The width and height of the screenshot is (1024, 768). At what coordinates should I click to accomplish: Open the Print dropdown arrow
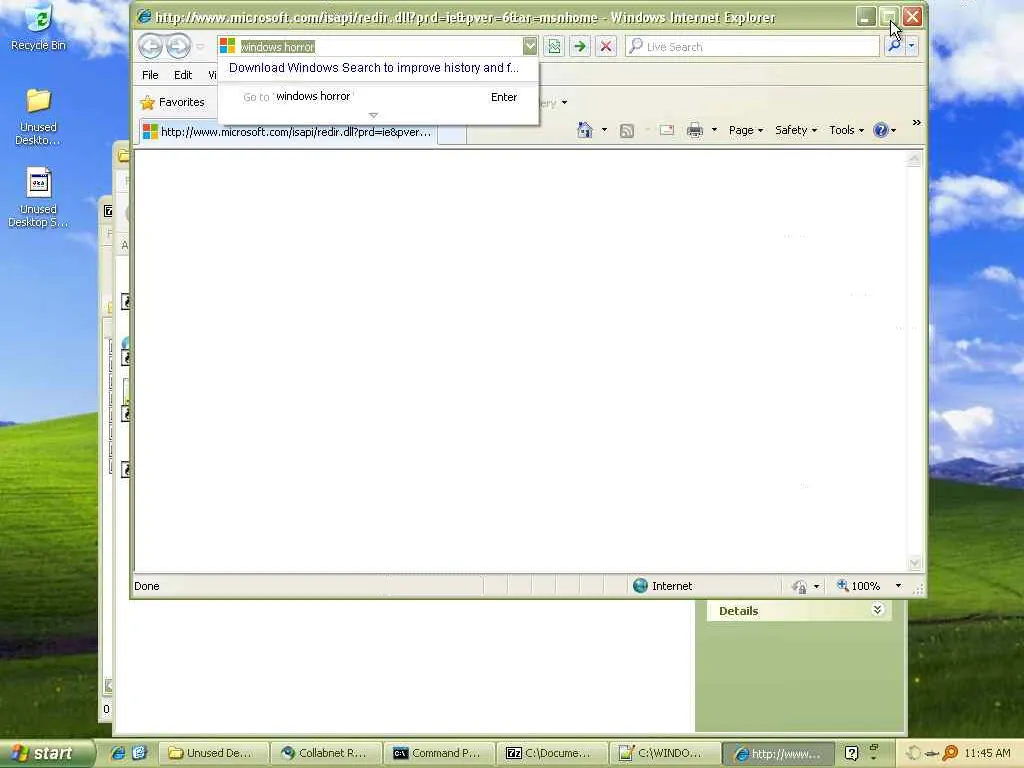point(714,130)
